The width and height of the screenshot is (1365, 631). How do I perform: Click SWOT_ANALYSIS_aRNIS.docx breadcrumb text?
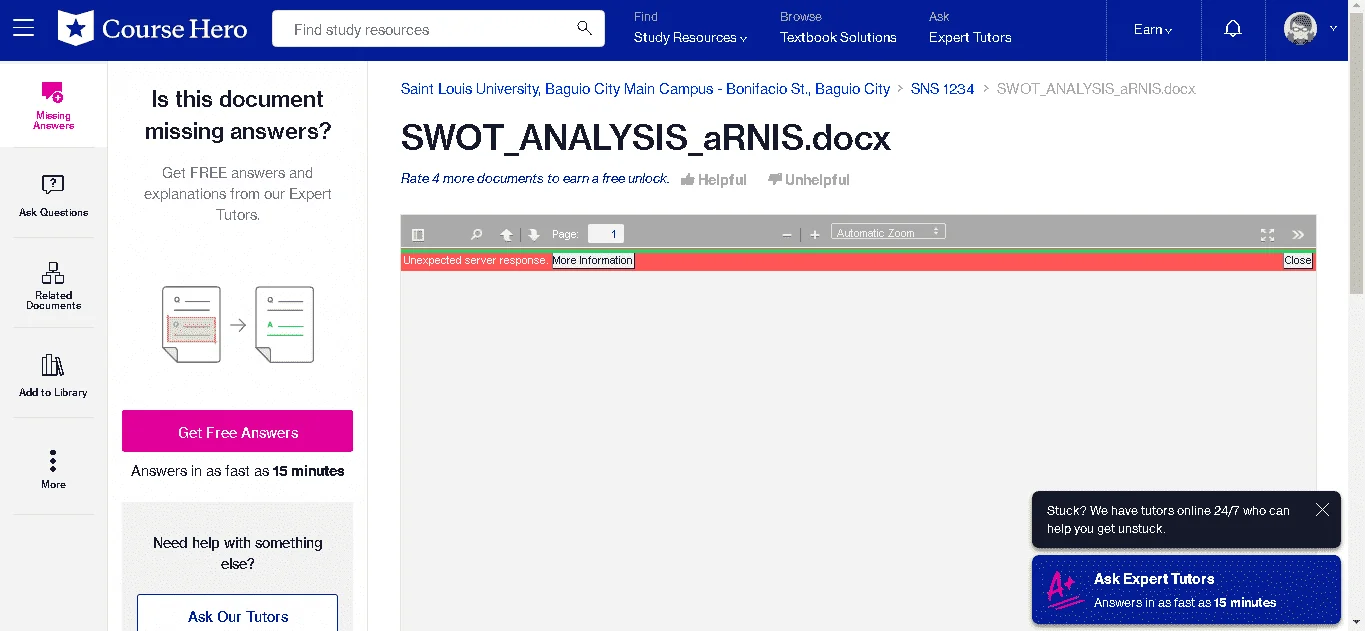[1096, 89]
